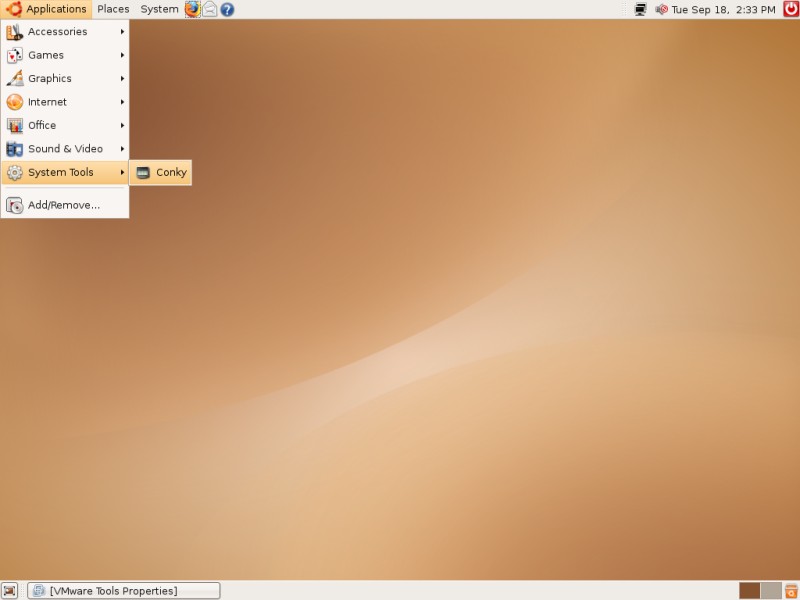800x600 pixels.
Task: Click the Games cards icon
Action: (14, 55)
